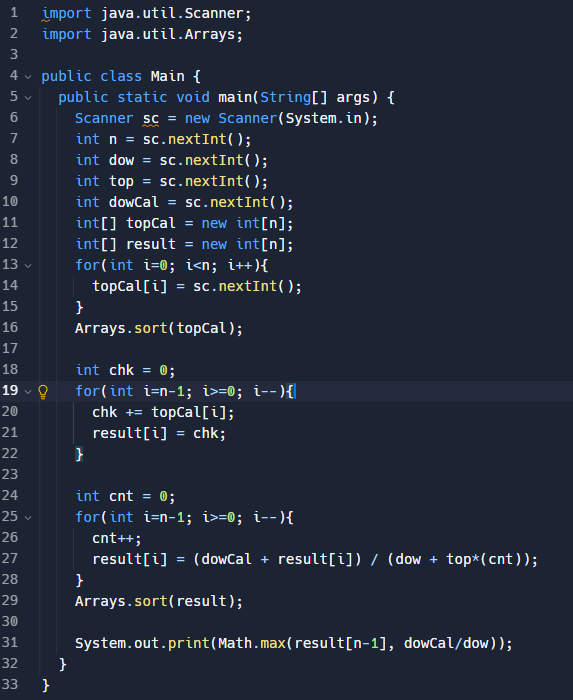Screen dimensions: 573x700
Task: Click 'java.util.Arrays' on line 2
Action: (x=168, y=34)
